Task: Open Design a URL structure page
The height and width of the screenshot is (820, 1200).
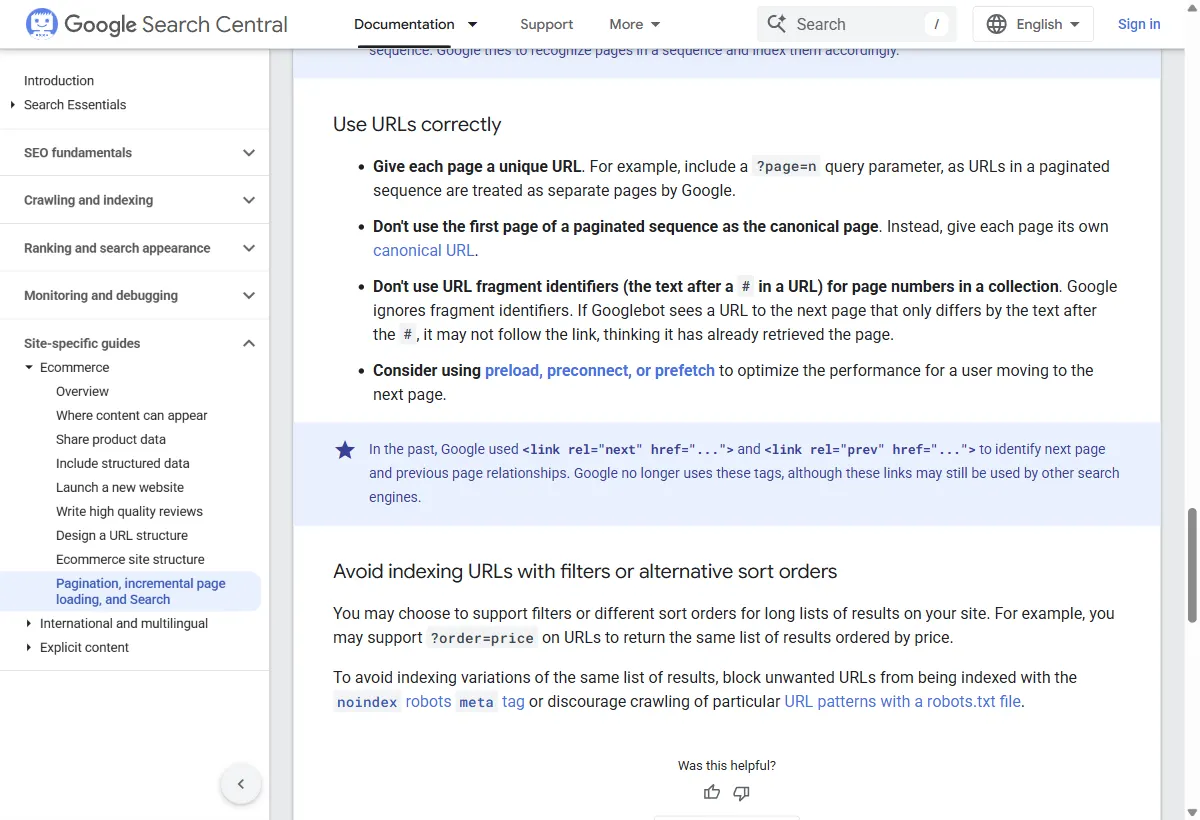Action: (x=122, y=536)
